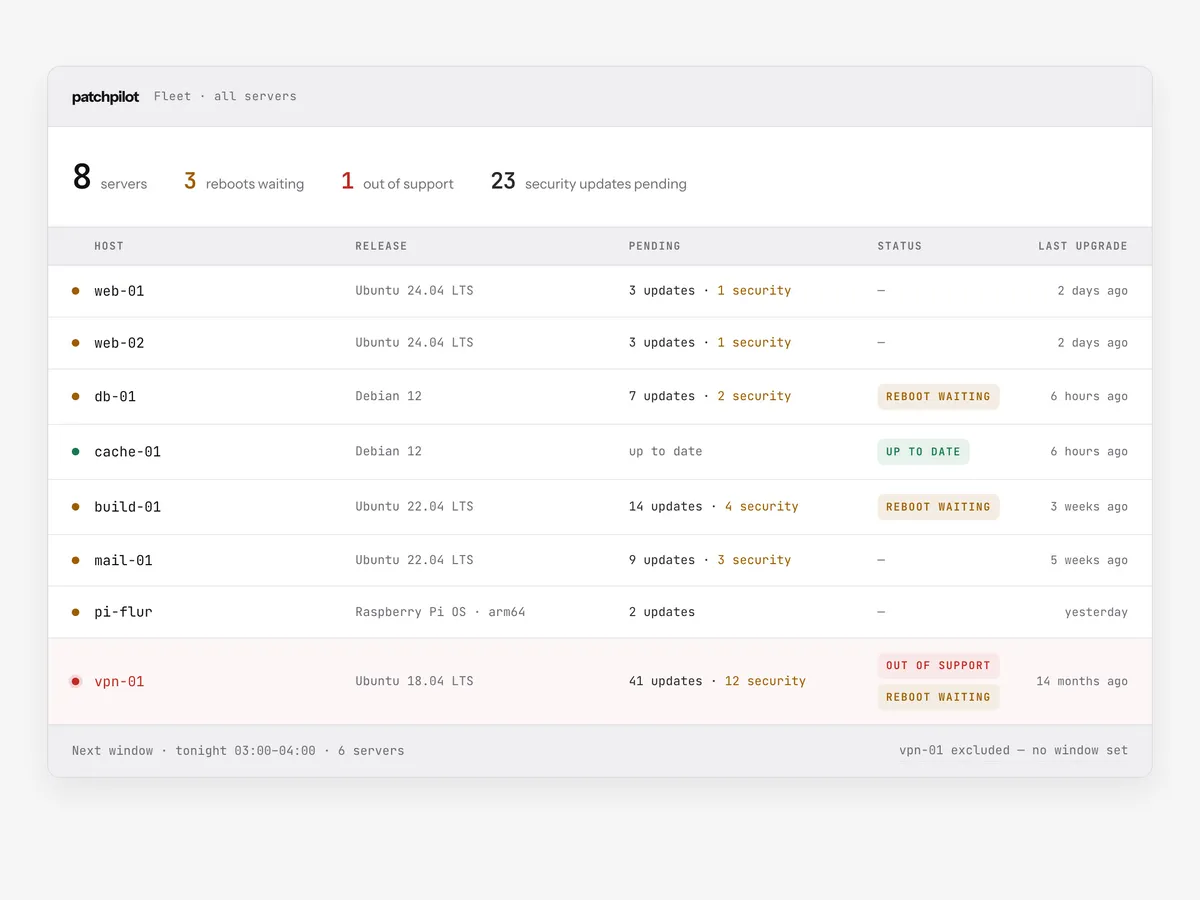Image resolution: width=1200 pixels, height=900 pixels.
Task: Click 'Debian 12' release for db-01
Action: click(388, 397)
